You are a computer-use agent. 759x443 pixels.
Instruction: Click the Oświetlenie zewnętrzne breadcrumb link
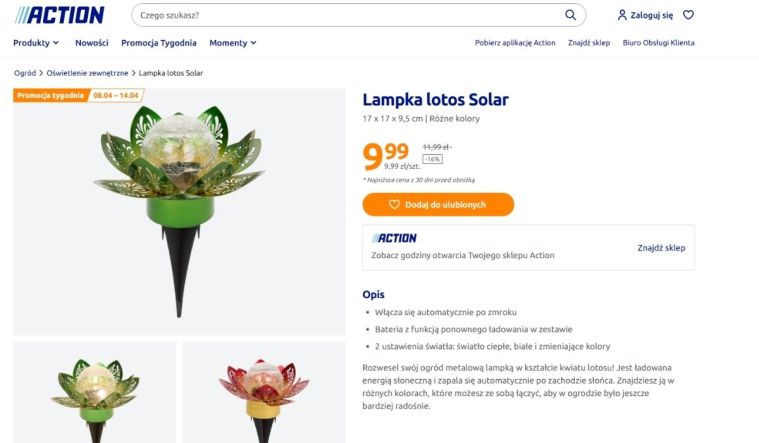(x=88, y=73)
